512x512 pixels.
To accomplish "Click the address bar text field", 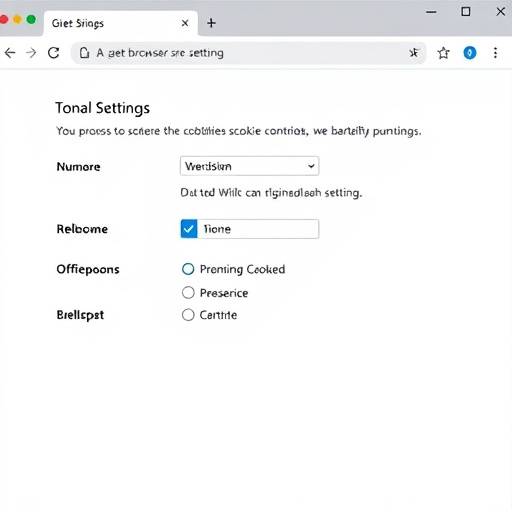I will [x=248, y=53].
